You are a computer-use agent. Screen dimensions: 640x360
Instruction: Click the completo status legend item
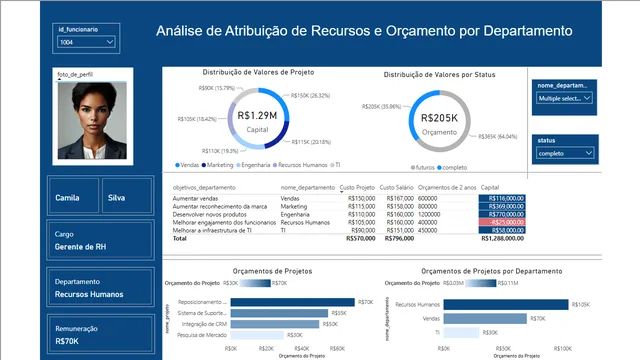pyautogui.click(x=452, y=167)
